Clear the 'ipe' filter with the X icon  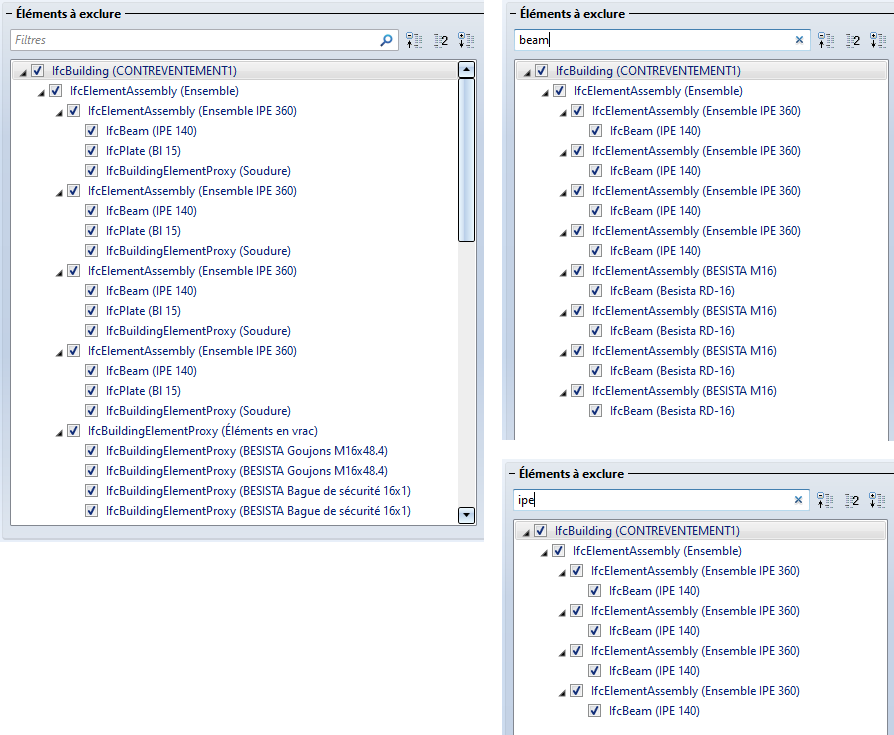pyautogui.click(x=798, y=500)
